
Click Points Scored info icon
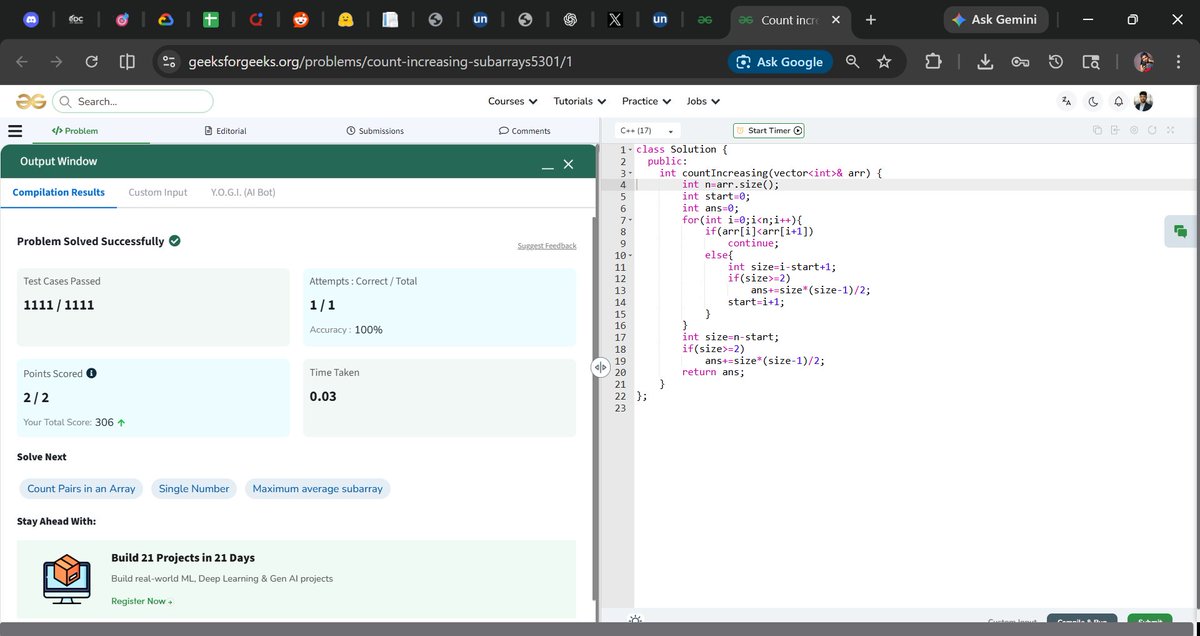92,373
